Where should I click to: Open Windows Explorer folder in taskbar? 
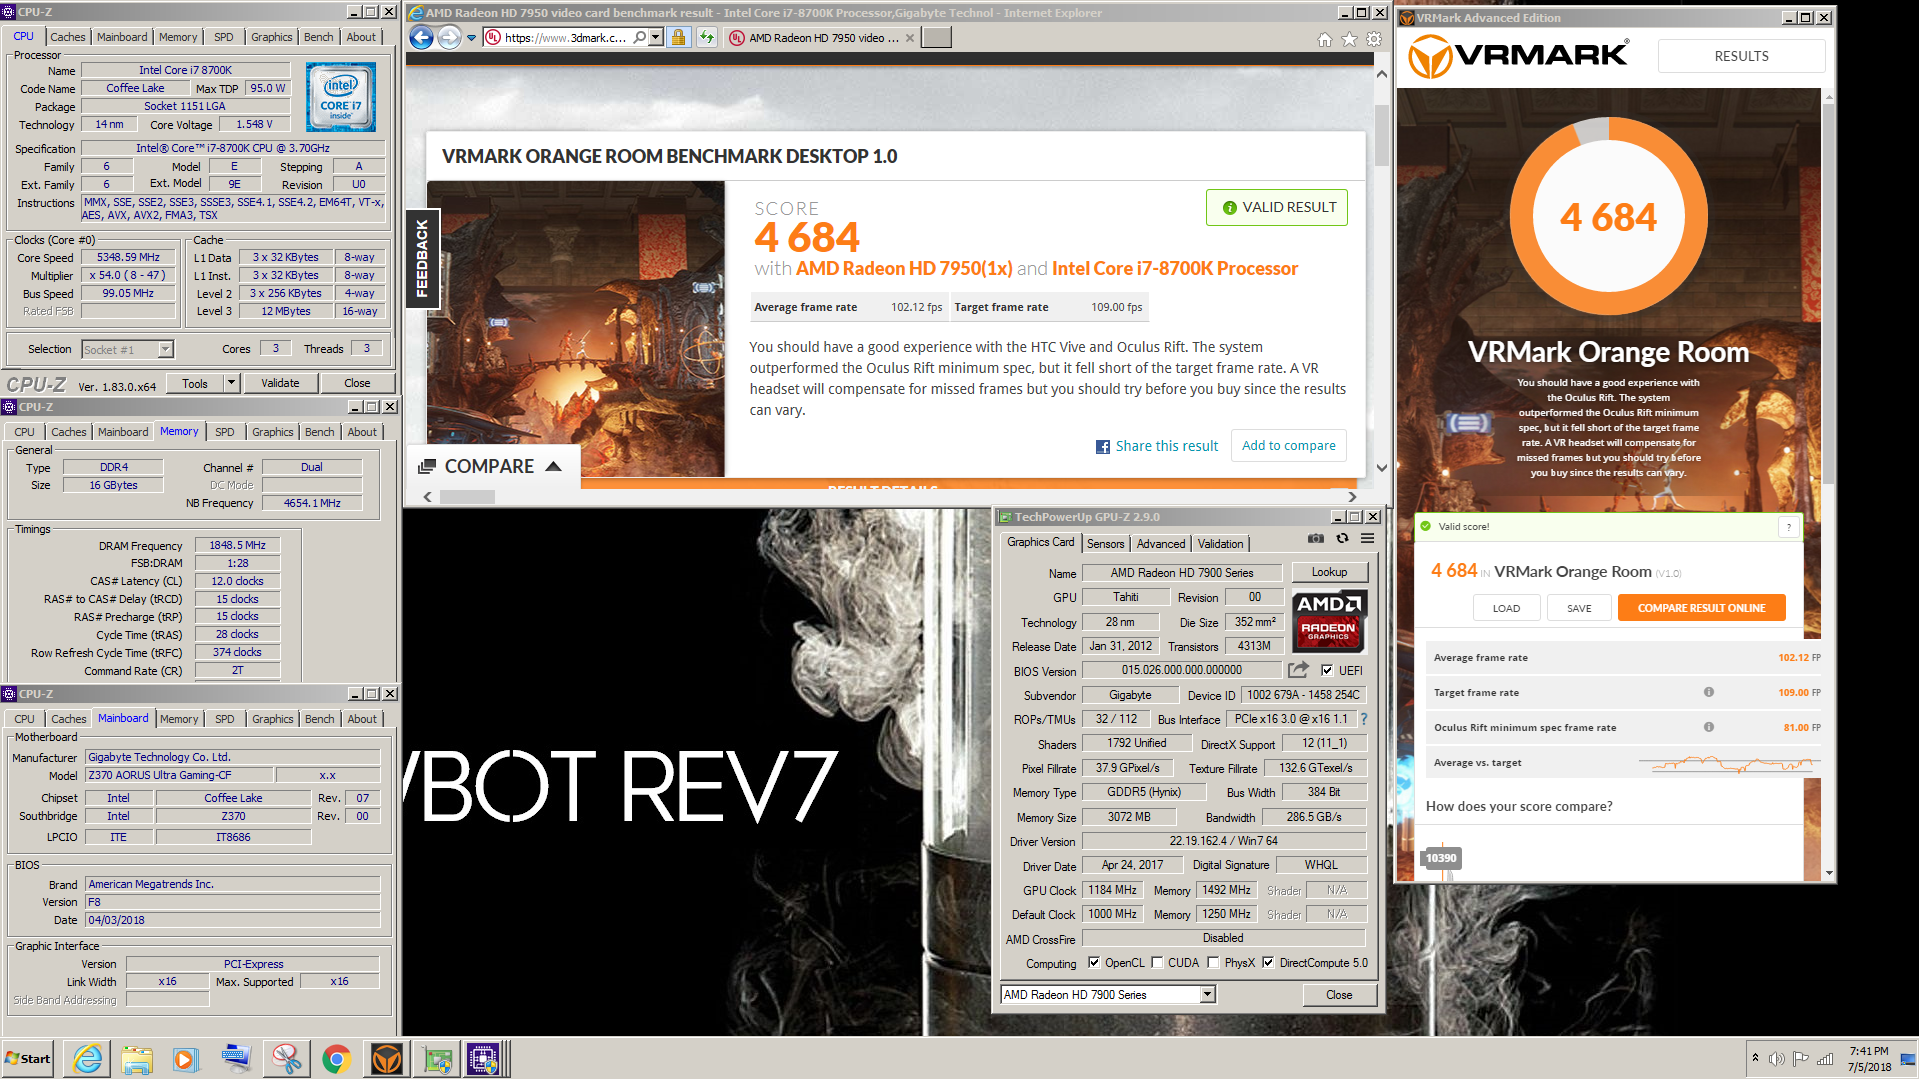[x=137, y=1059]
